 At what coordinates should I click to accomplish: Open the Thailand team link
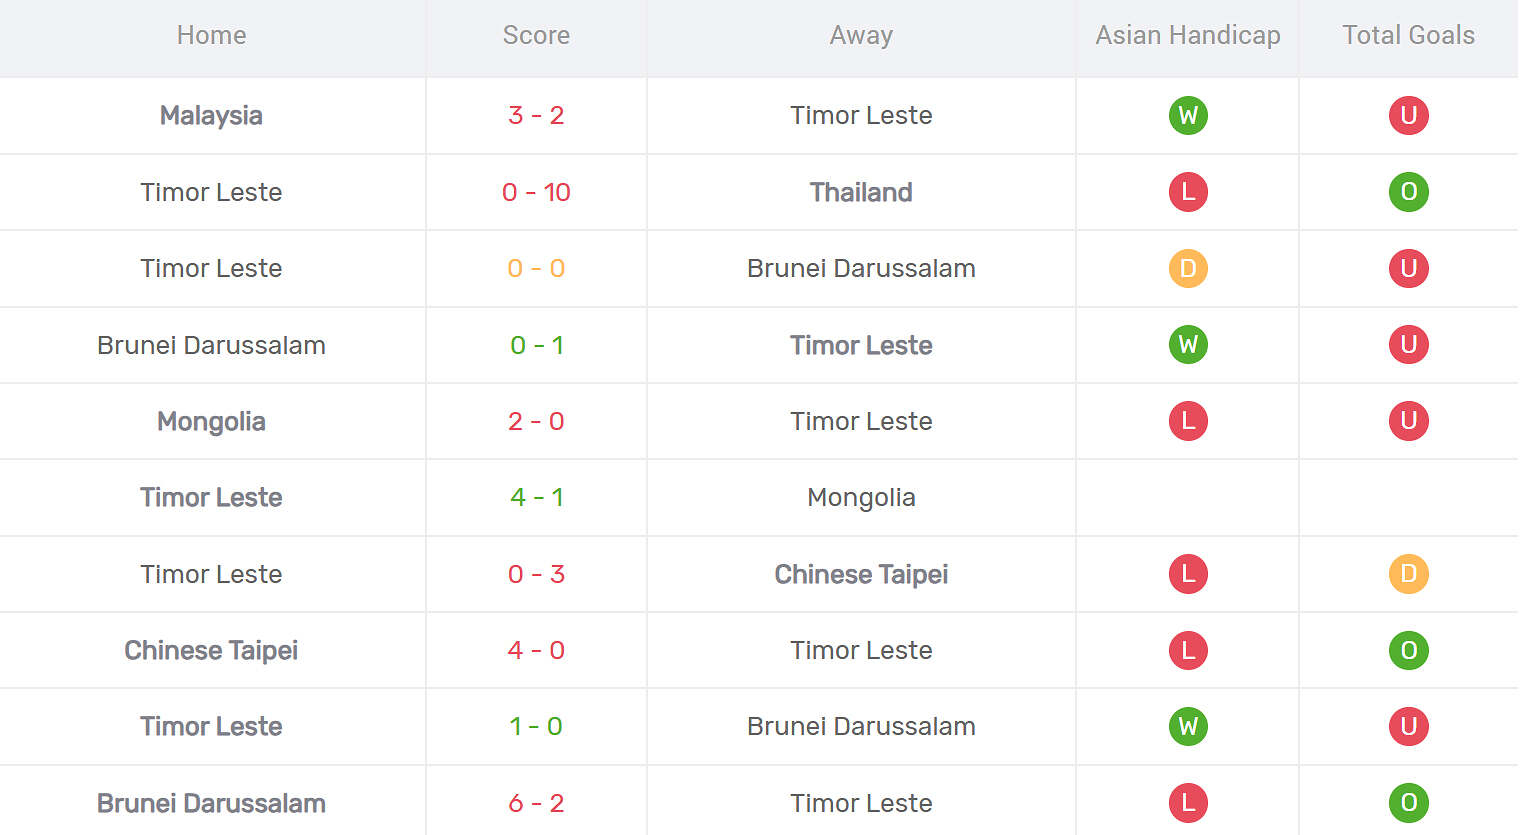[861, 192]
